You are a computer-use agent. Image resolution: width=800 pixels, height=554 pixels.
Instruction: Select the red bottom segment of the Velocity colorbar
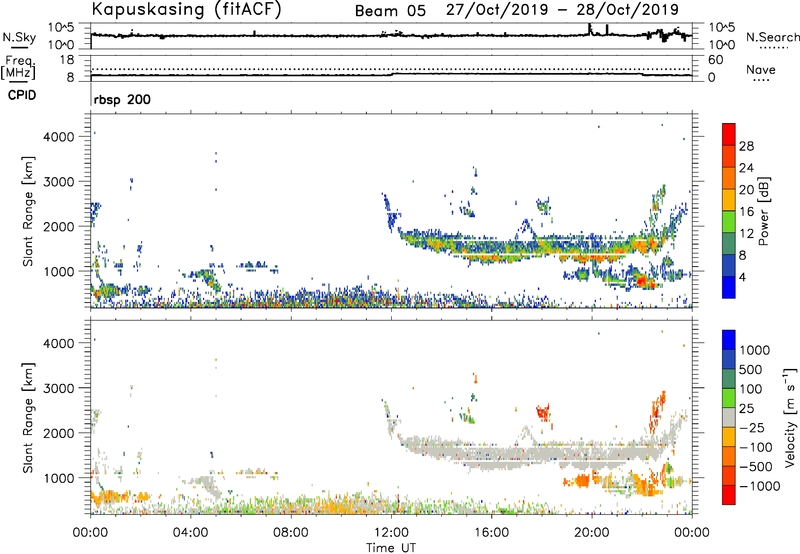729,495
